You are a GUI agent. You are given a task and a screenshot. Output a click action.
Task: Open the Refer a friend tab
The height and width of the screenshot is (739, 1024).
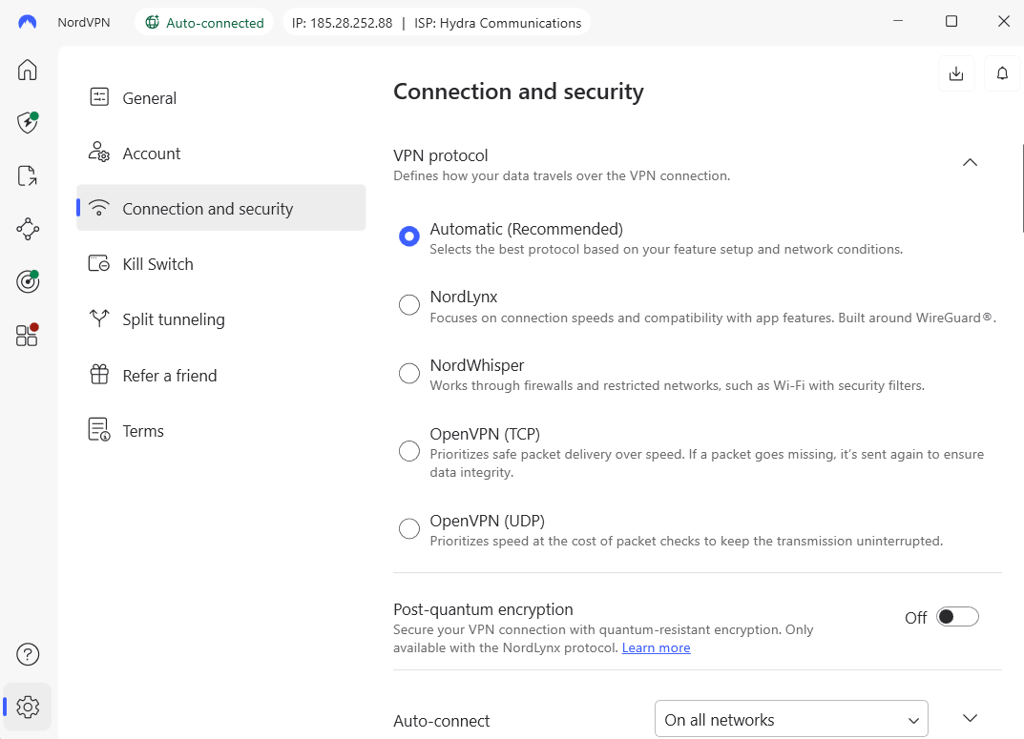[x=221, y=375]
